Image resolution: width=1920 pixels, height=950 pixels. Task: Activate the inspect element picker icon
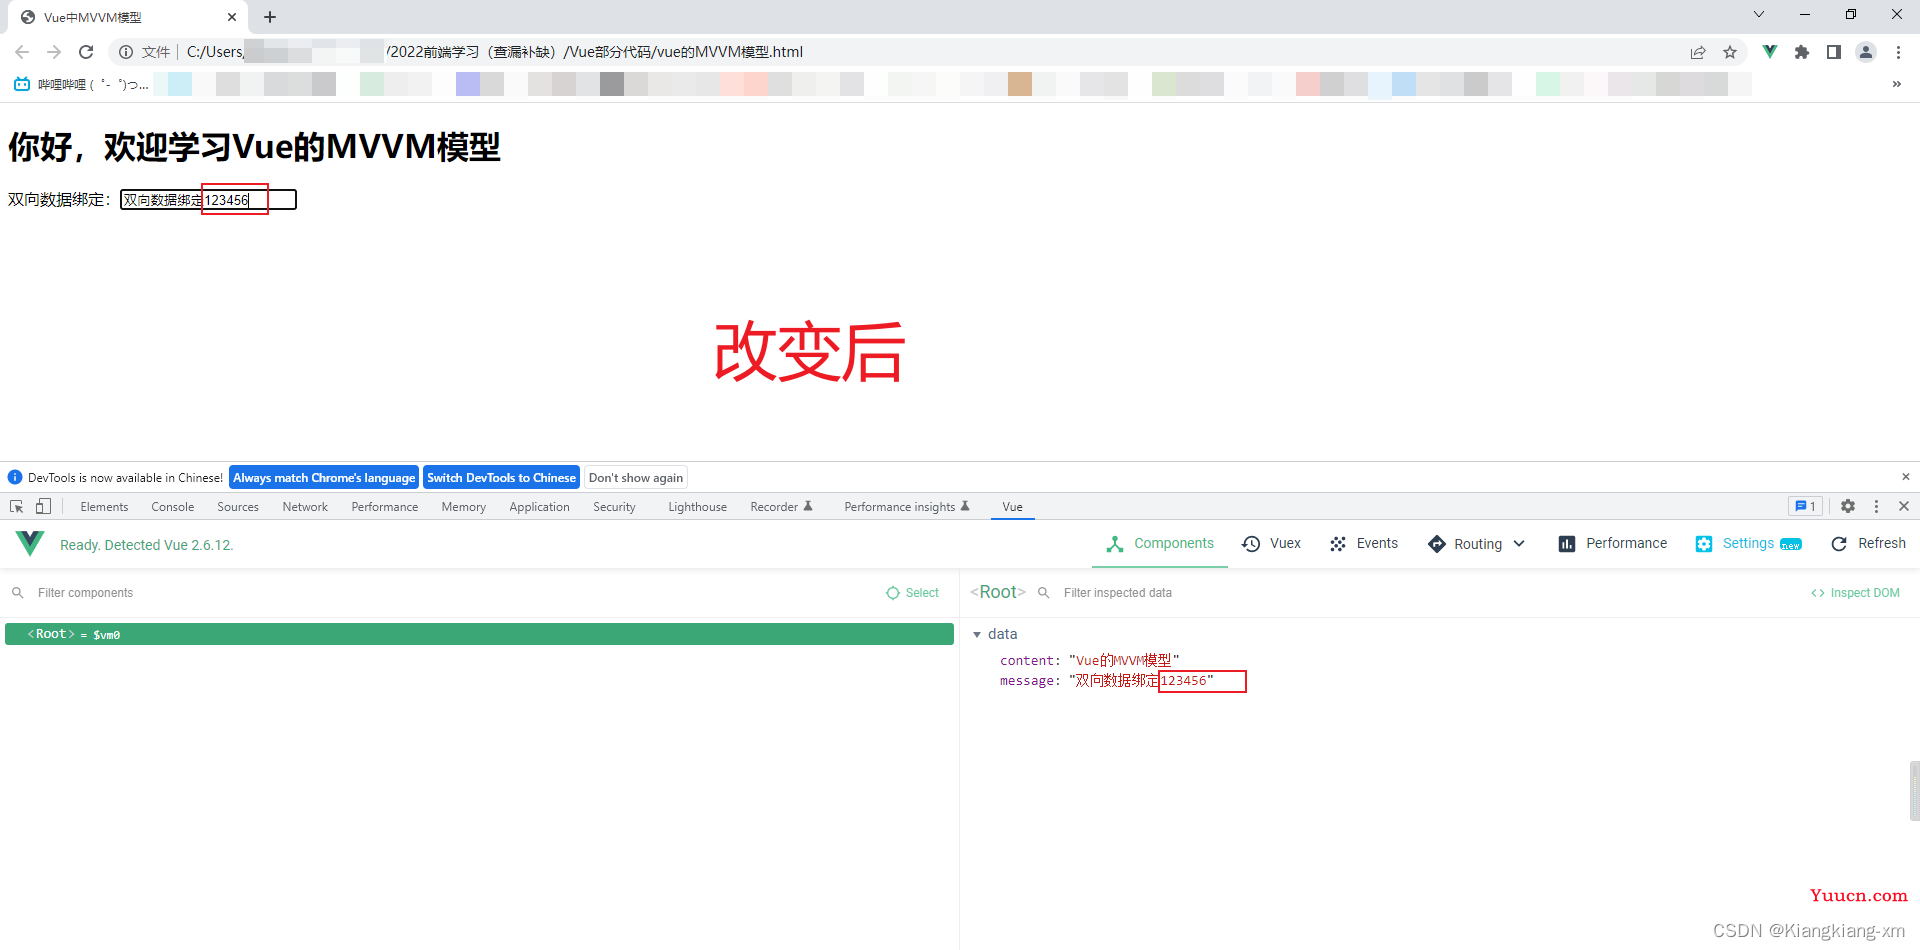pos(17,507)
